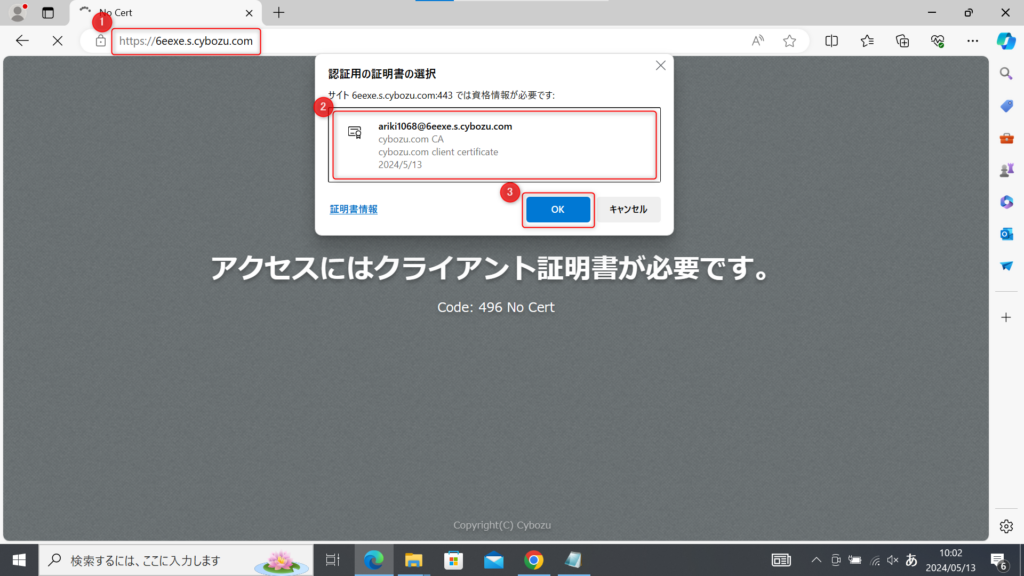Viewport: 1024px width, 576px height.
Task: Open the Favorites list icon
Action: 867,41
